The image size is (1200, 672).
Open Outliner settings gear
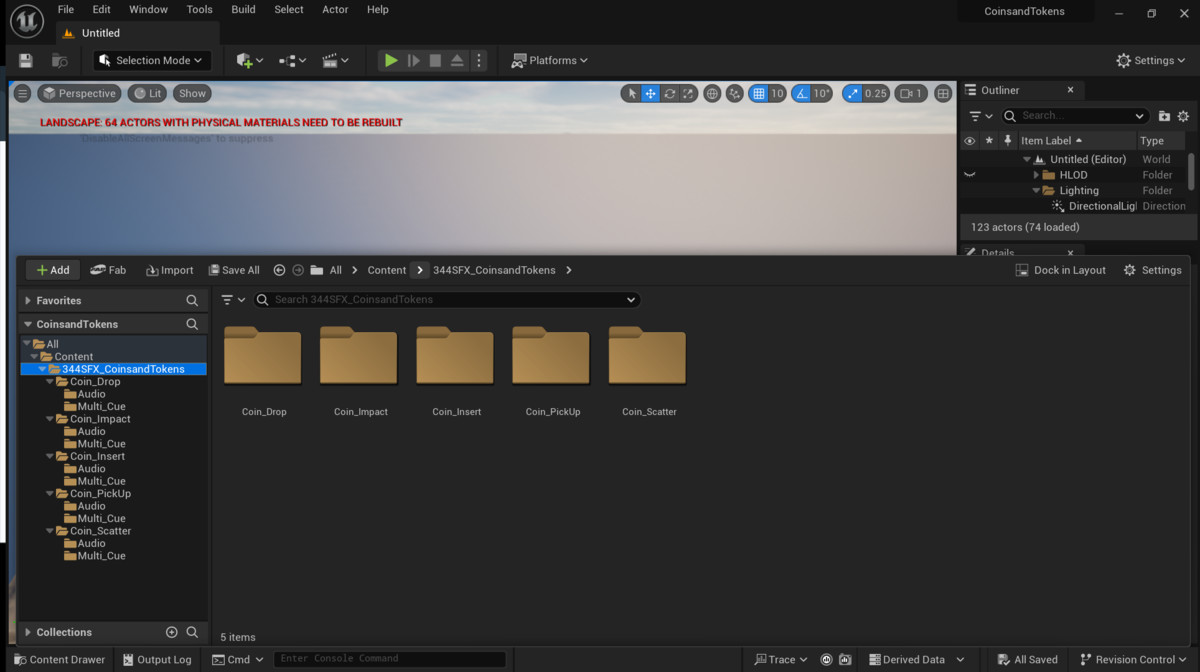pos(1184,116)
